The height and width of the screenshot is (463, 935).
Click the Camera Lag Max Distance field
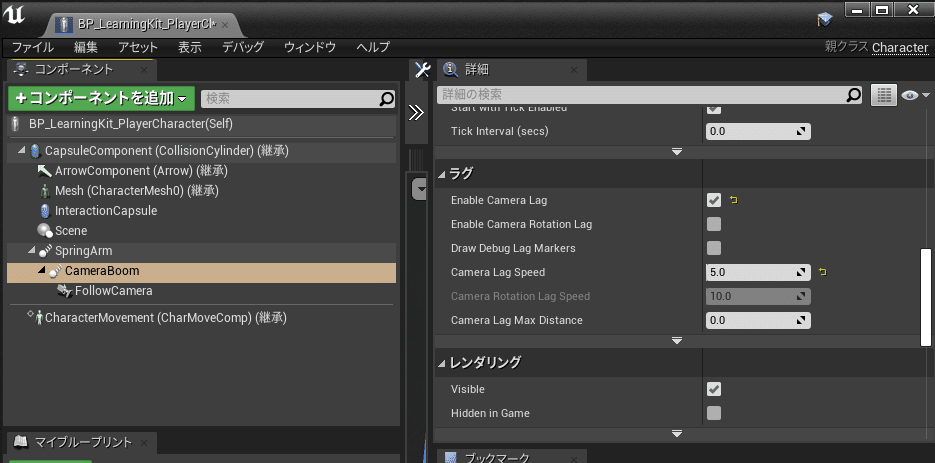point(758,320)
